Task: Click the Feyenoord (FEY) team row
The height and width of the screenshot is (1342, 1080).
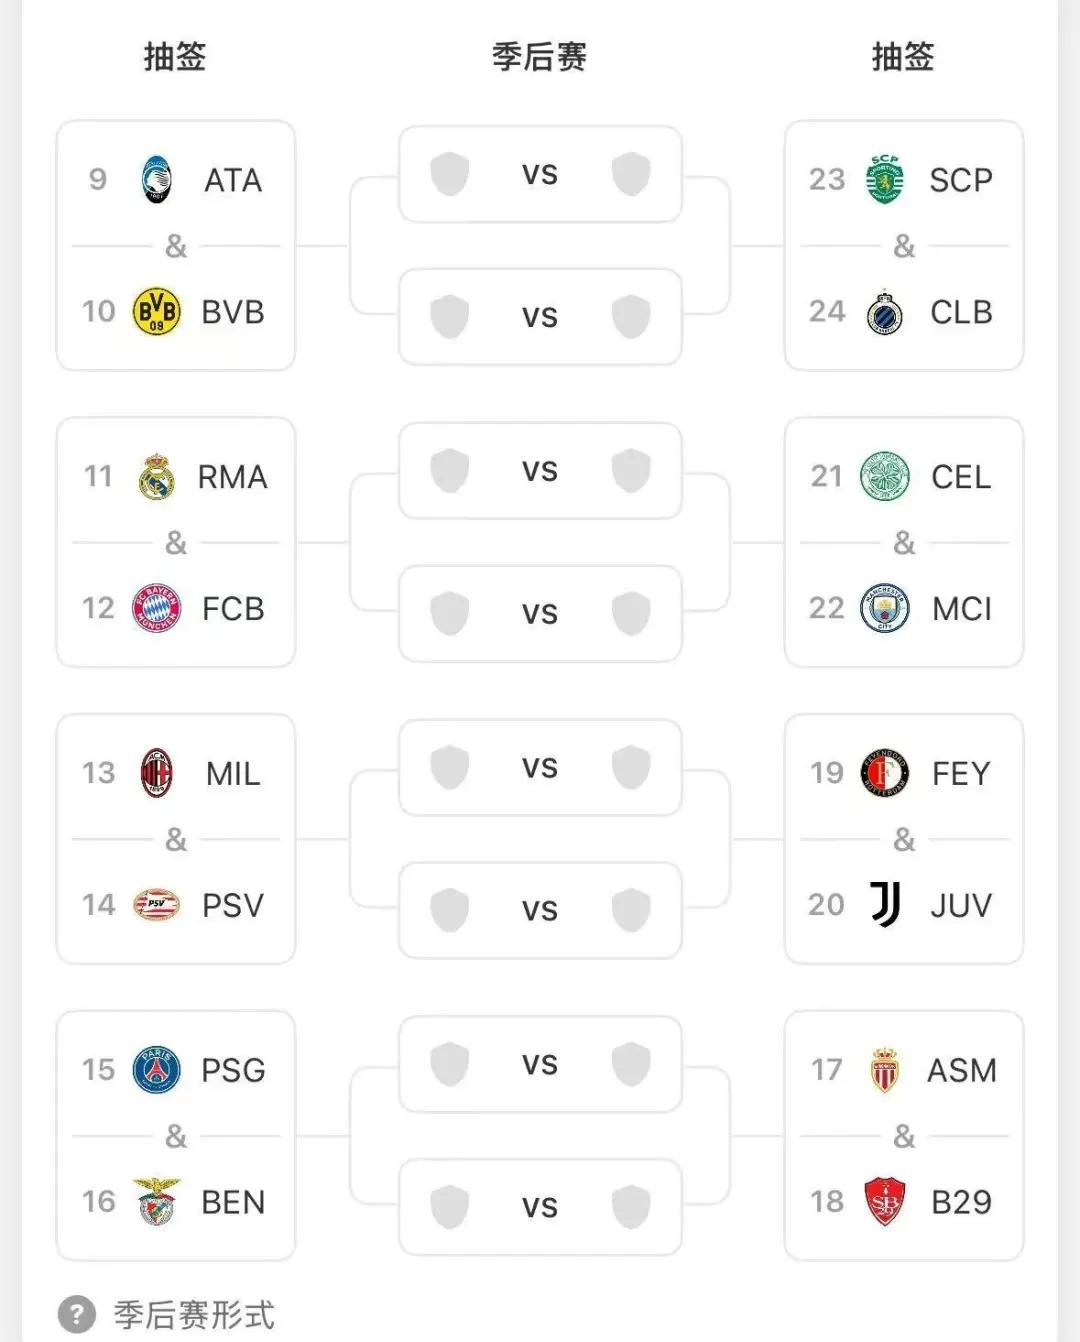Action: pyautogui.click(x=903, y=773)
